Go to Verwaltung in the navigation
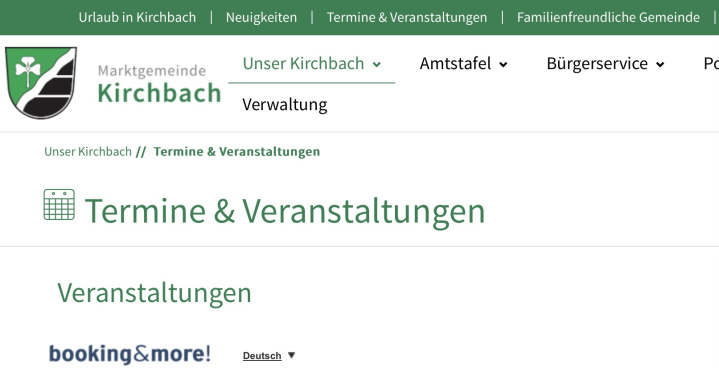This screenshot has width=719, height=368. click(x=285, y=104)
